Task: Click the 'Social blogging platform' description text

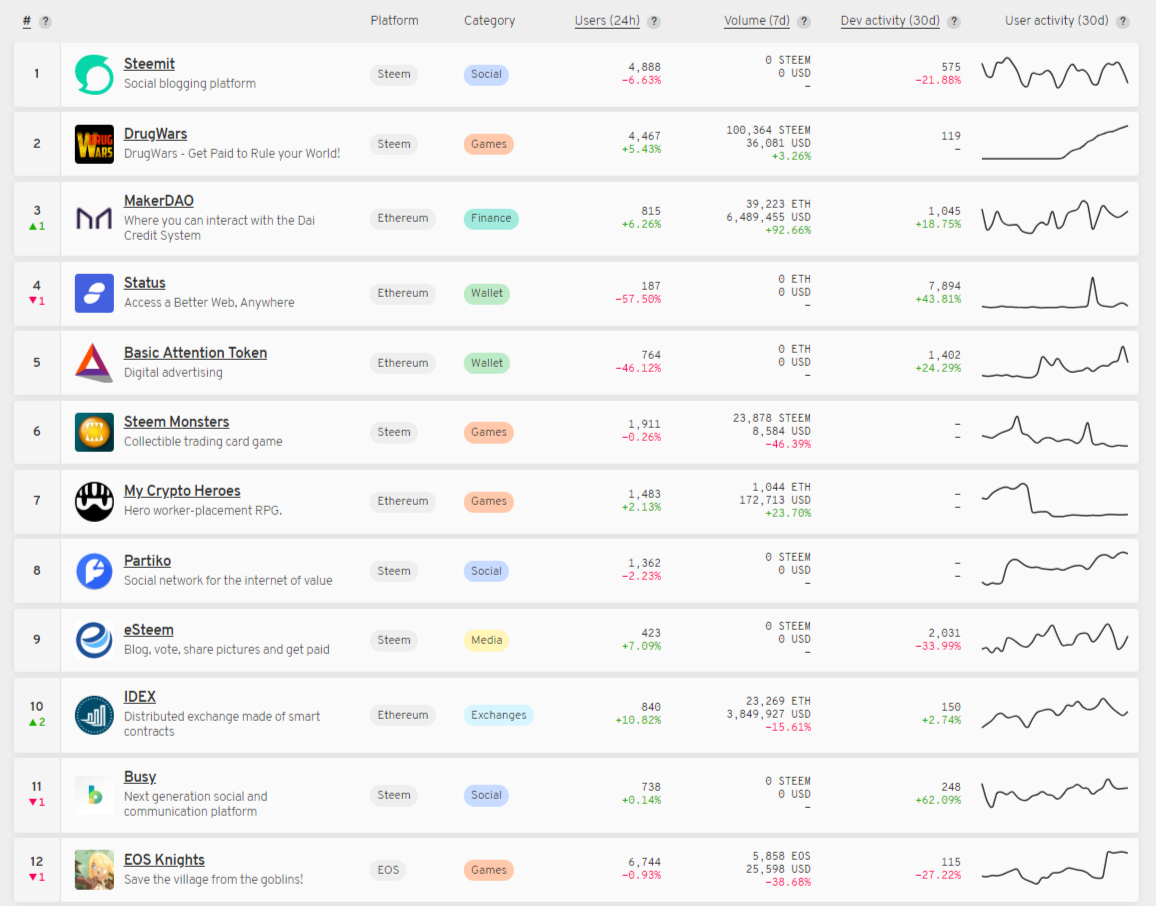Action: click(190, 84)
